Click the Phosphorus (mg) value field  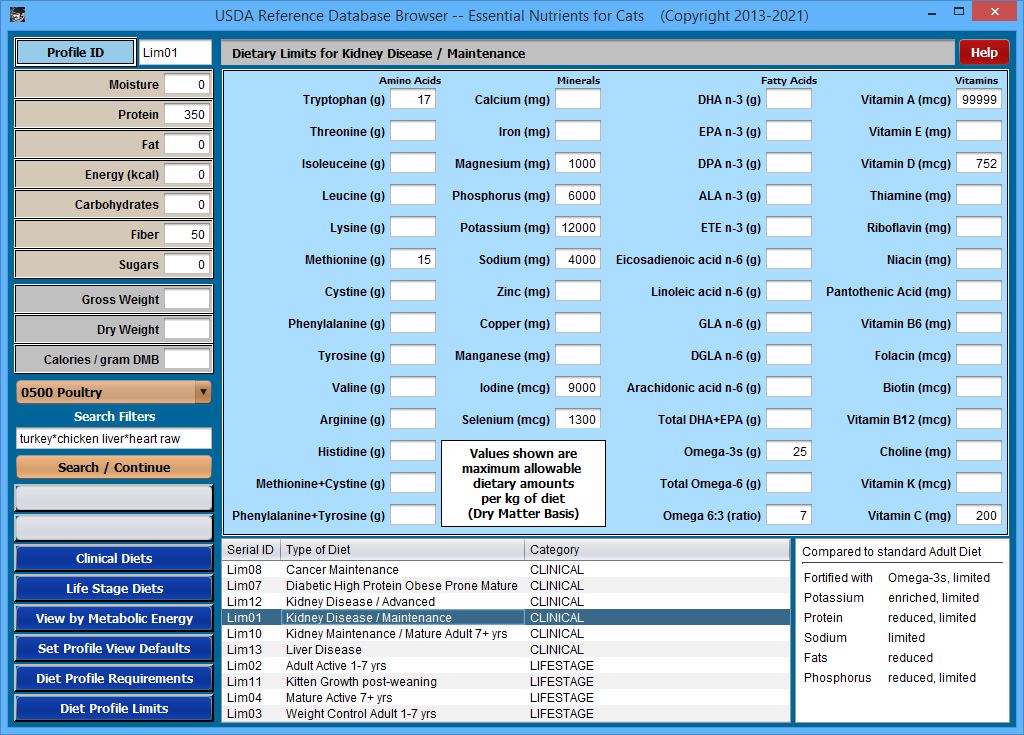578,196
